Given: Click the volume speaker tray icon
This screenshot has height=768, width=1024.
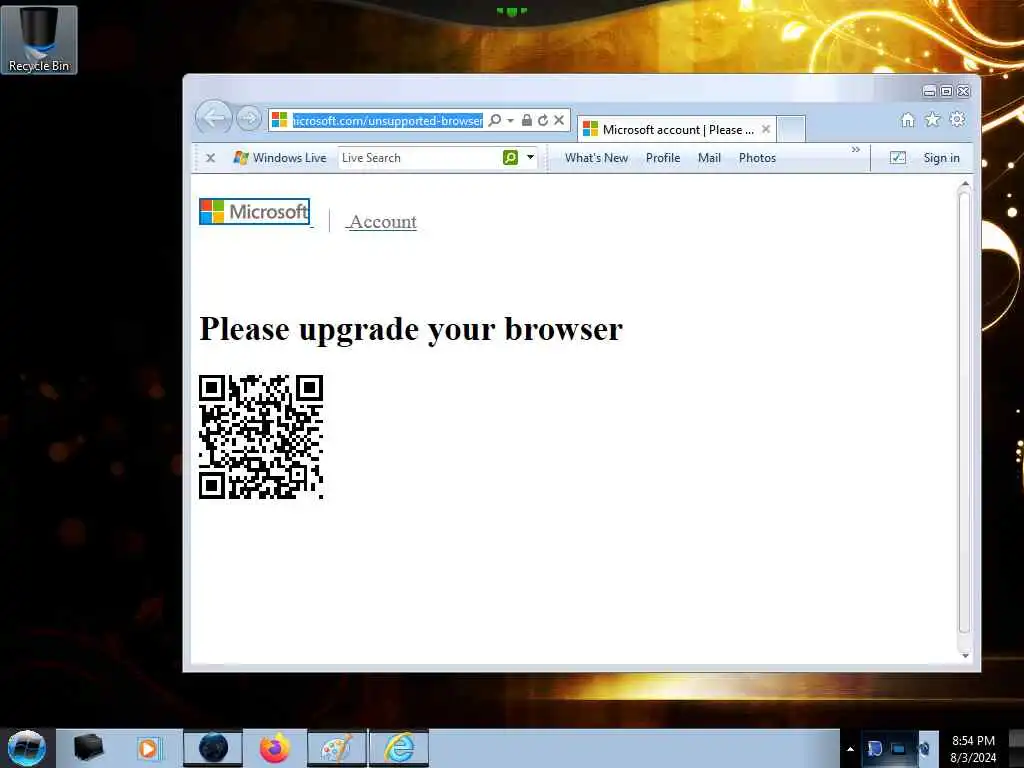Looking at the screenshot, I should [x=924, y=749].
